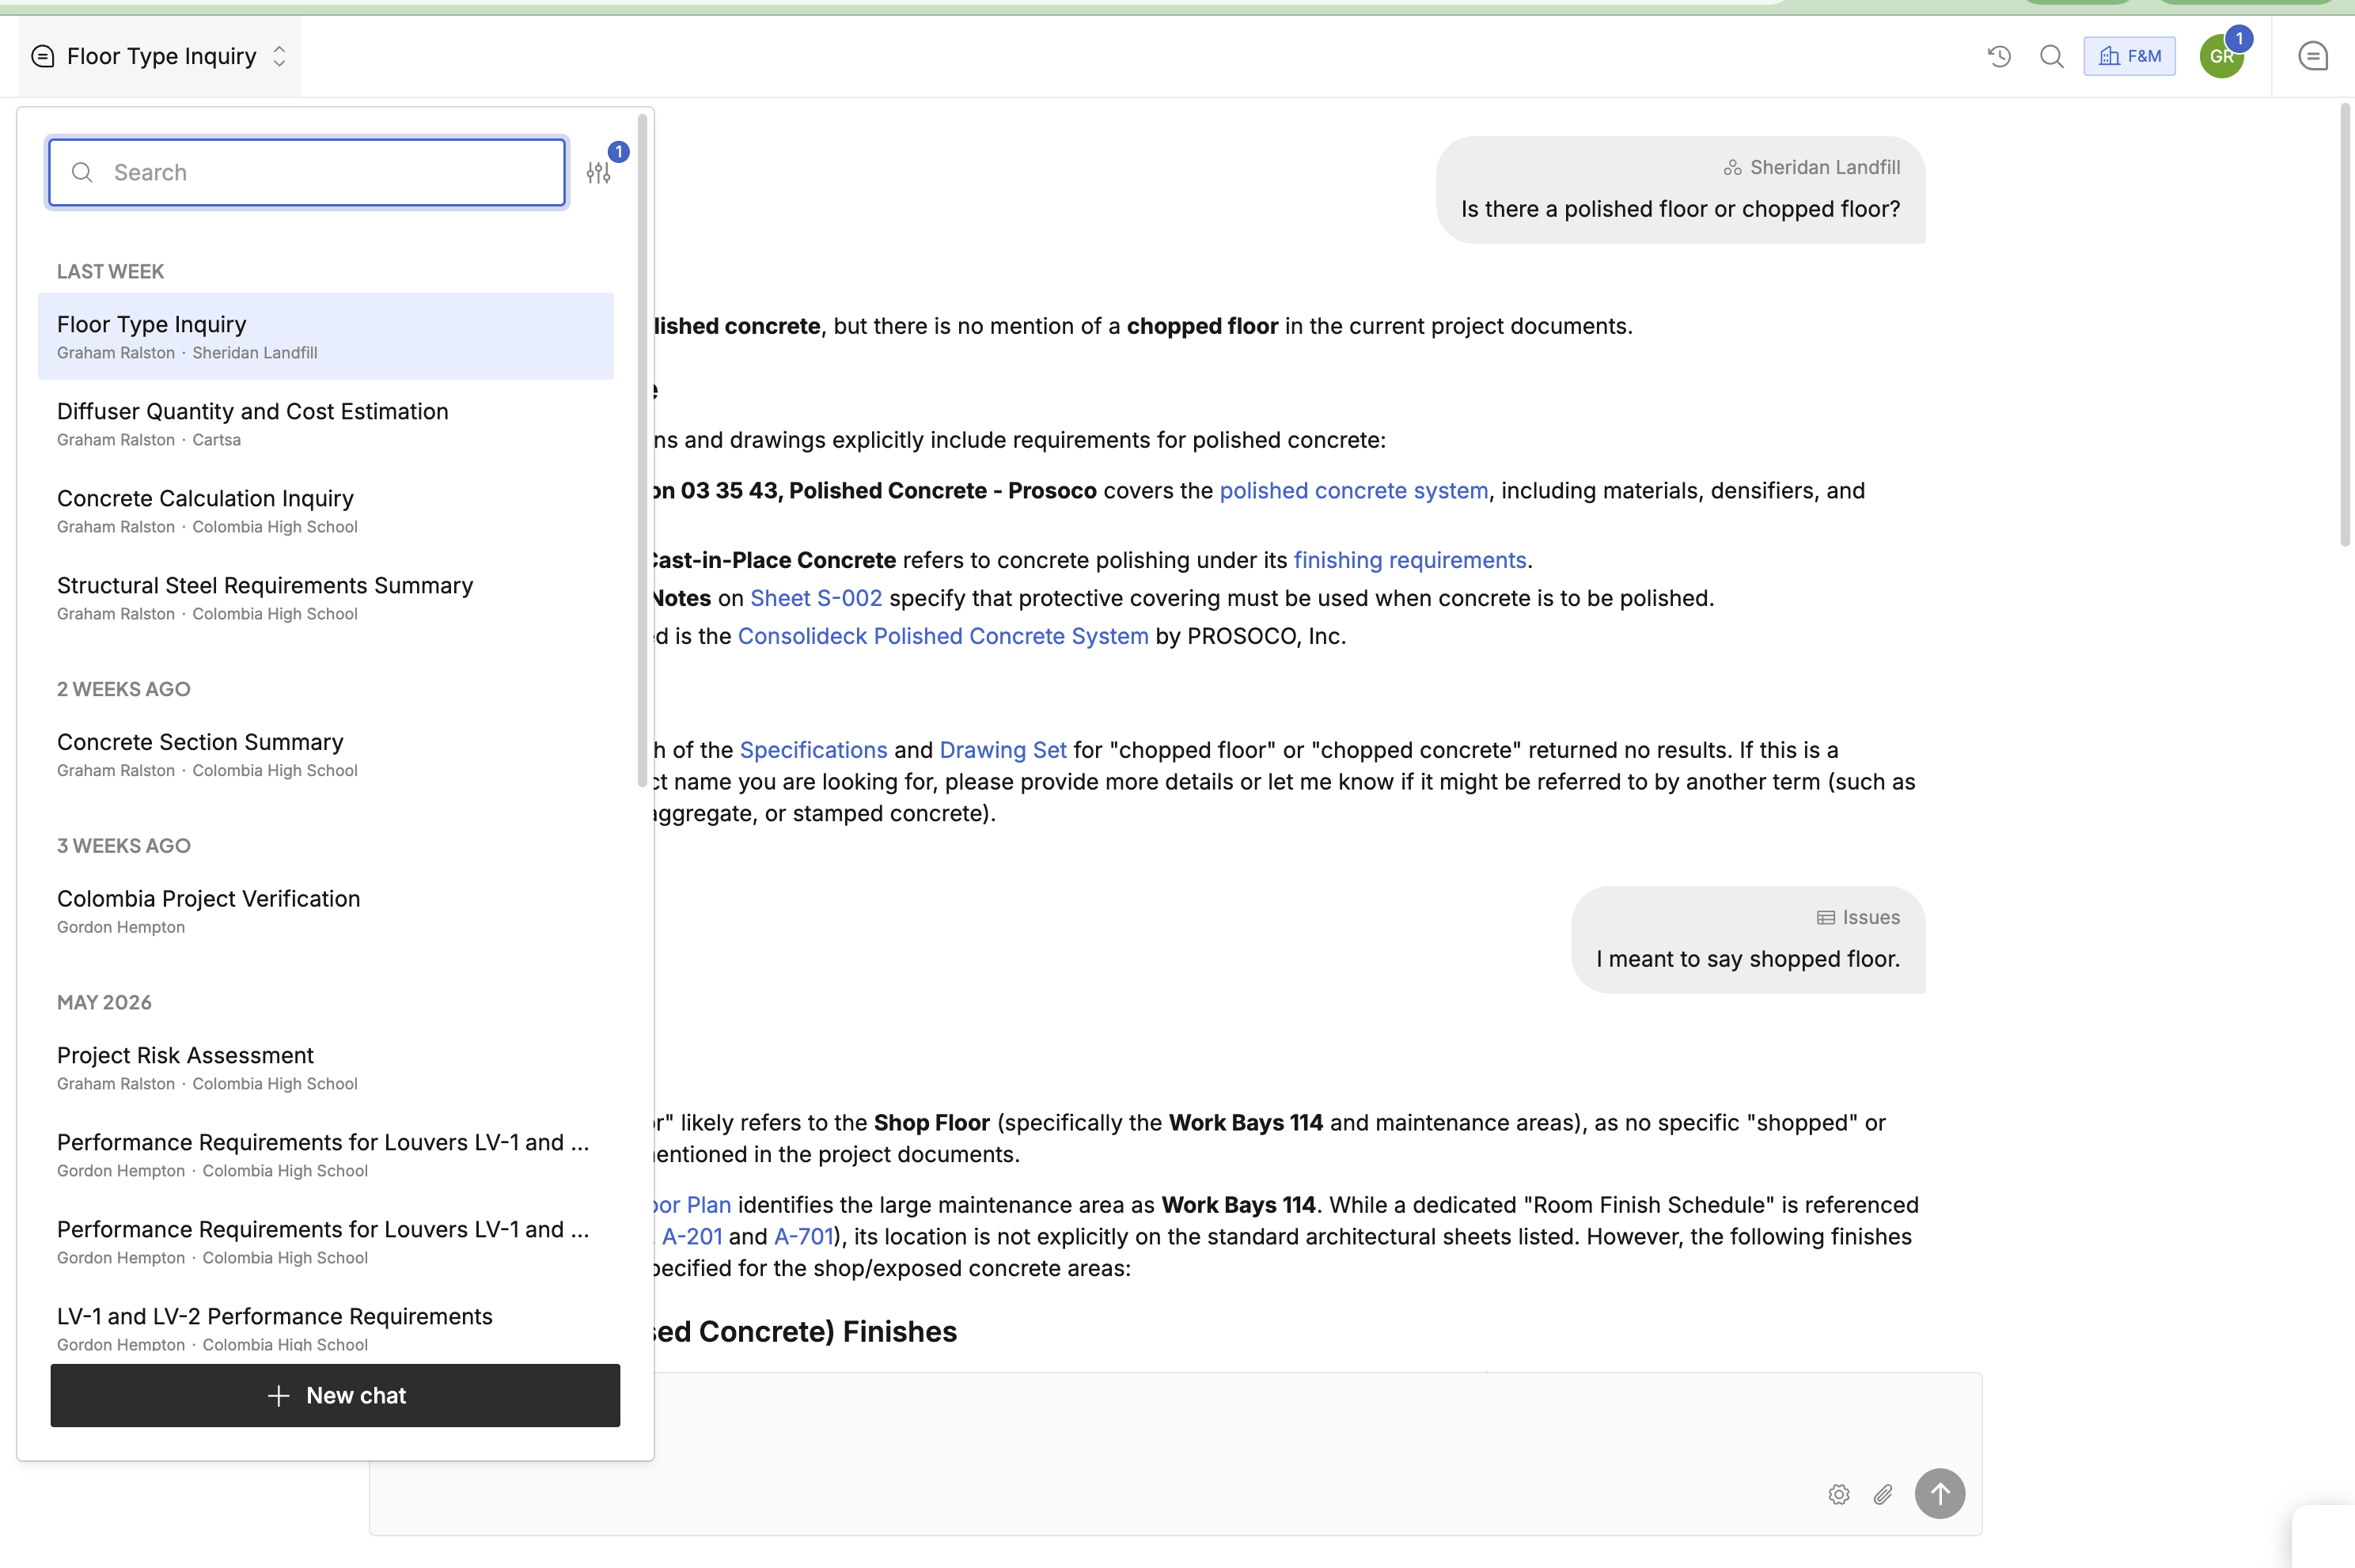This screenshot has height=1568, width=2355.
Task: Click the message settings gear icon
Action: pos(1838,1494)
